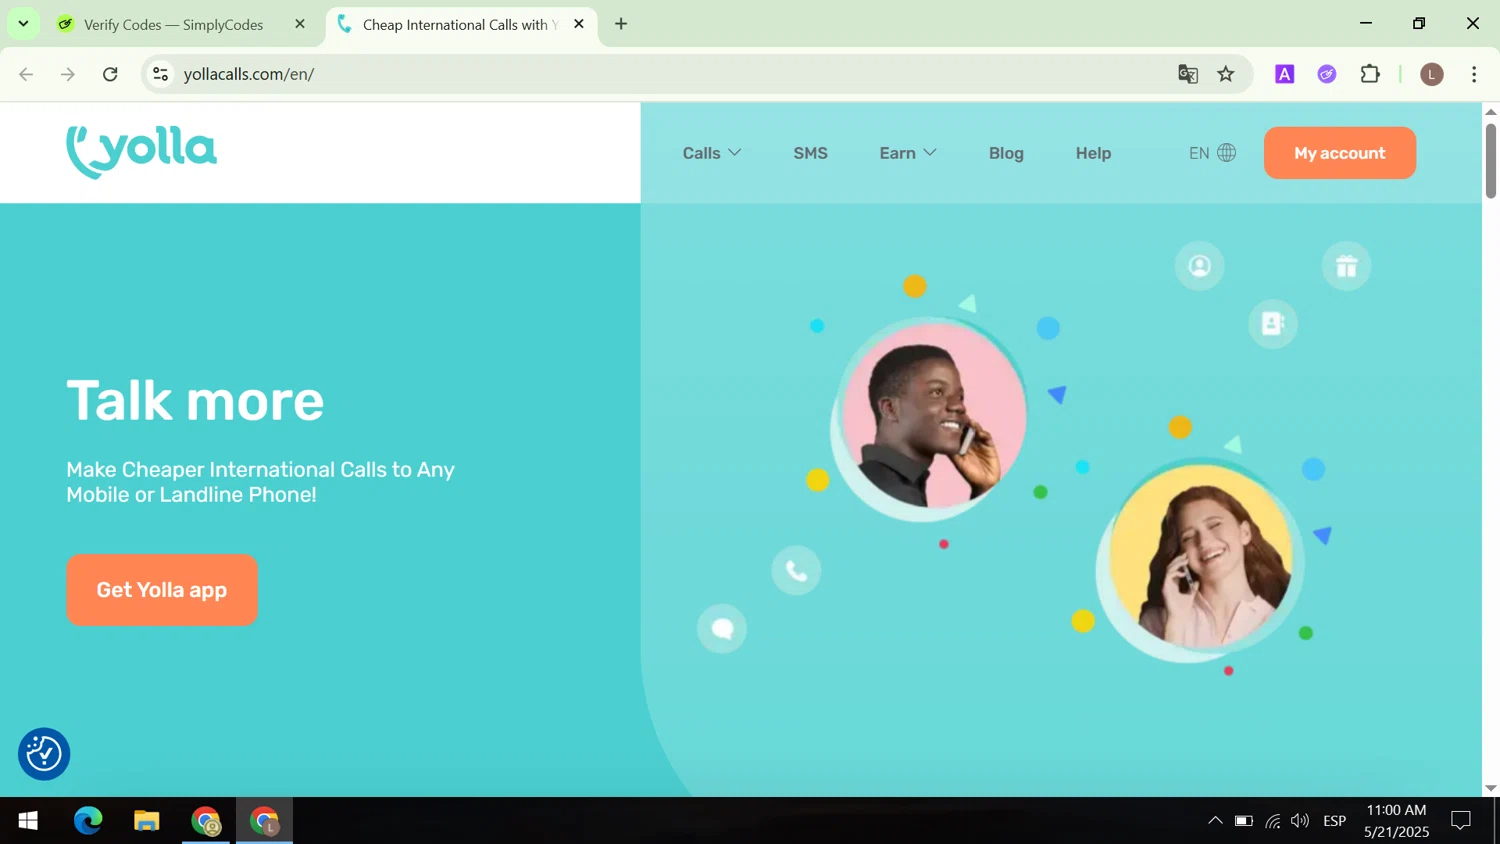Image resolution: width=1500 pixels, height=844 pixels.
Task: Open the Windows notification center
Action: coord(1461,821)
